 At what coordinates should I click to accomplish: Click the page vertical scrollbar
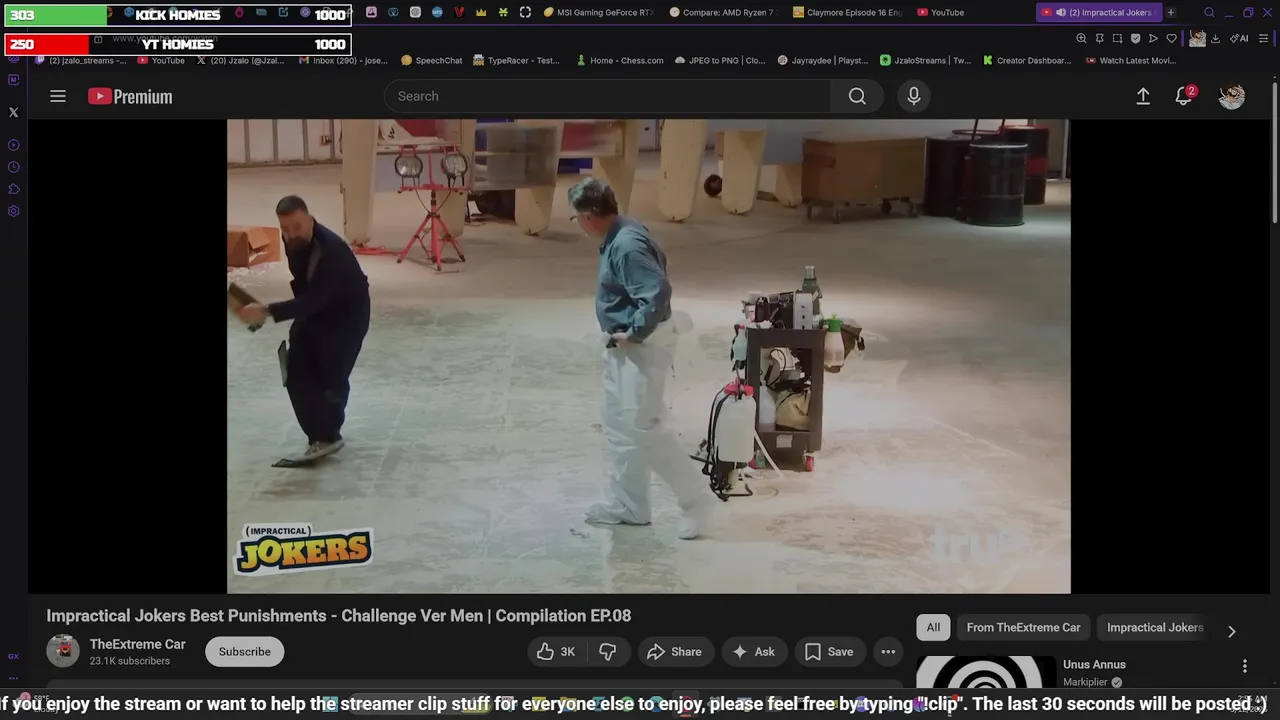pos(1275,150)
